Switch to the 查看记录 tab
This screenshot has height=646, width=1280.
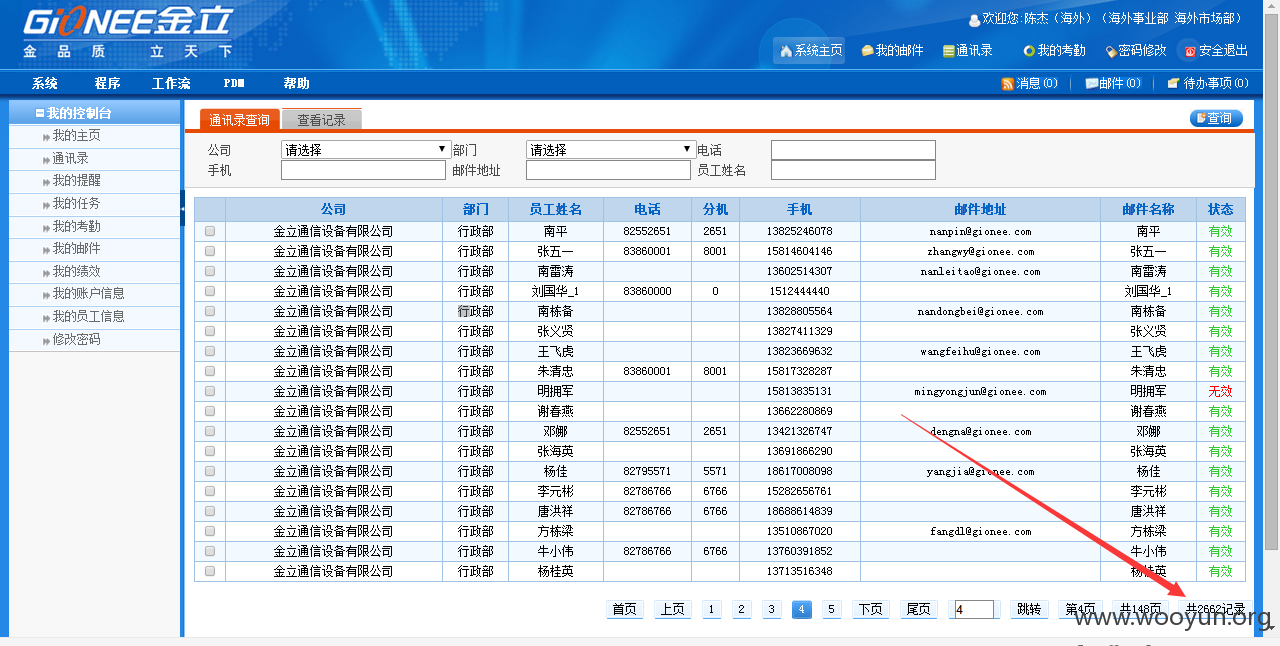click(x=321, y=119)
